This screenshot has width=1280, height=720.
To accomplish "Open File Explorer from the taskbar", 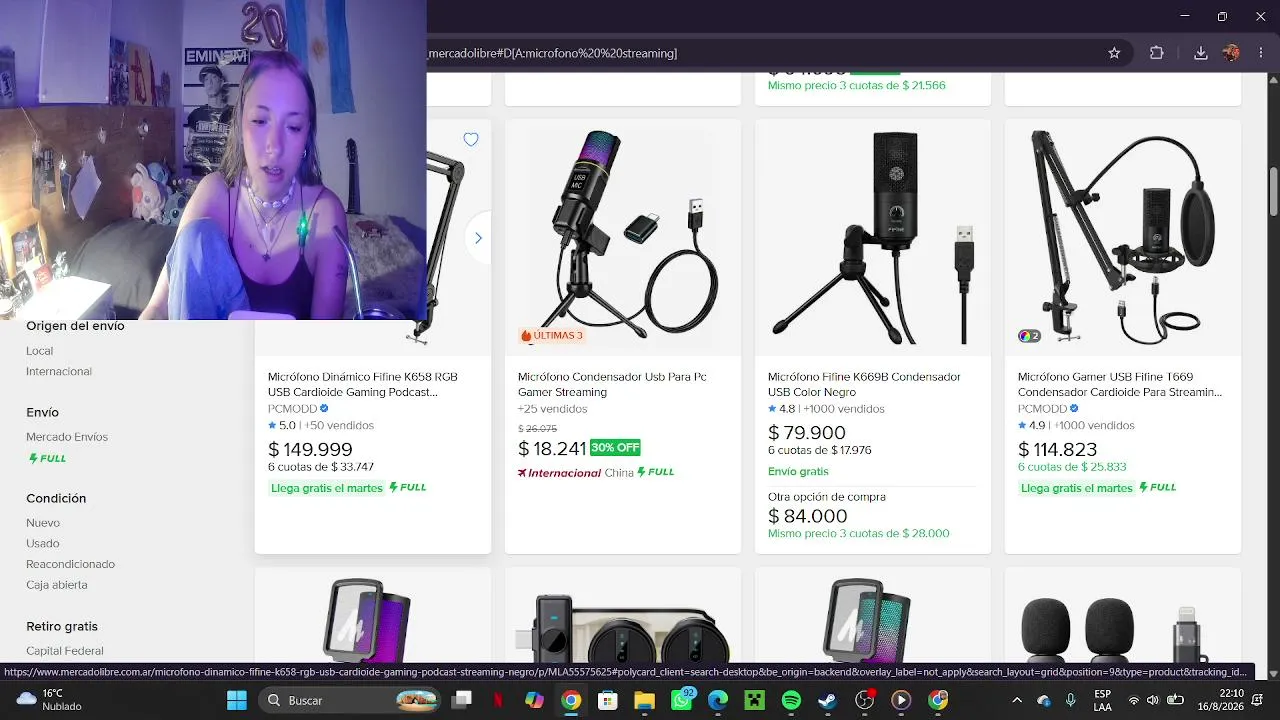I will (x=644, y=700).
